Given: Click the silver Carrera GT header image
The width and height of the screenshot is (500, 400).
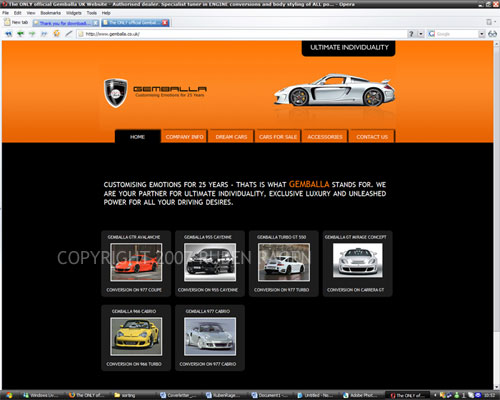Looking at the screenshot, I should tap(334, 90).
